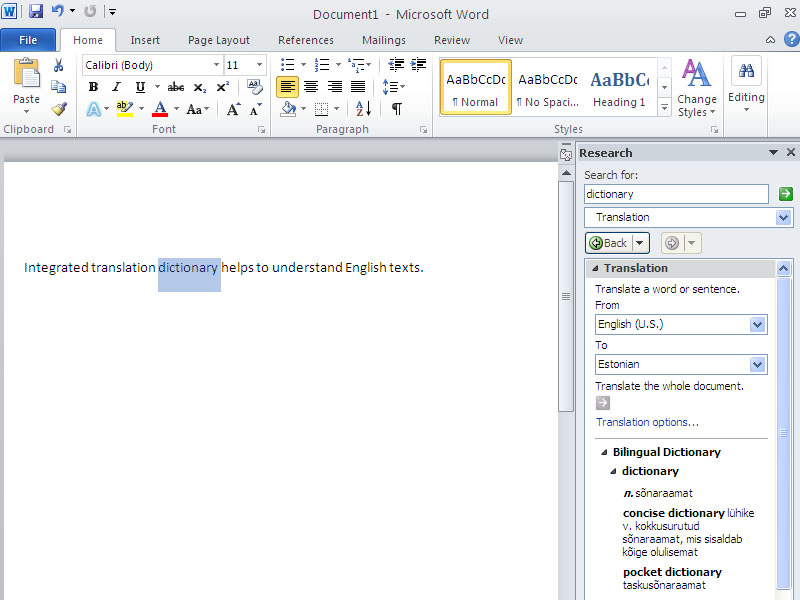Screen dimensions: 800x600
Task: Switch to the Page Layout tab
Action: 219,40
